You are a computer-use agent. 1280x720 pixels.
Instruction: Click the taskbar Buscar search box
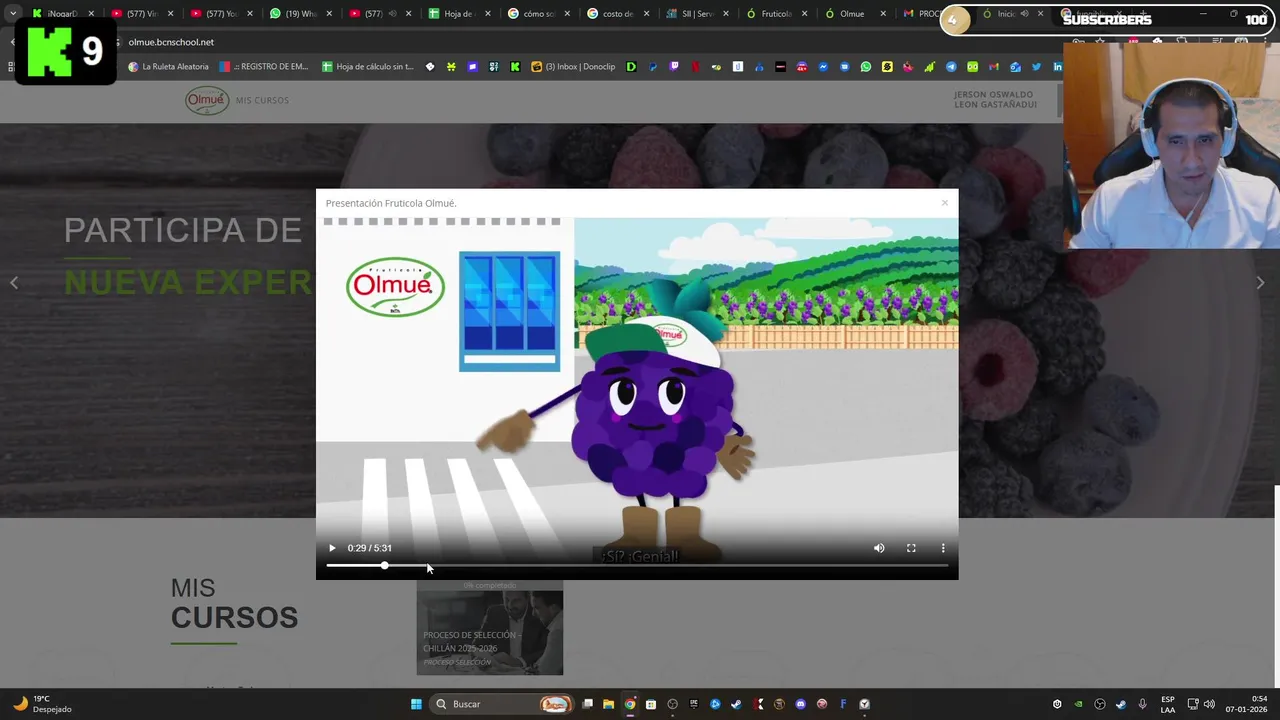(x=503, y=704)
